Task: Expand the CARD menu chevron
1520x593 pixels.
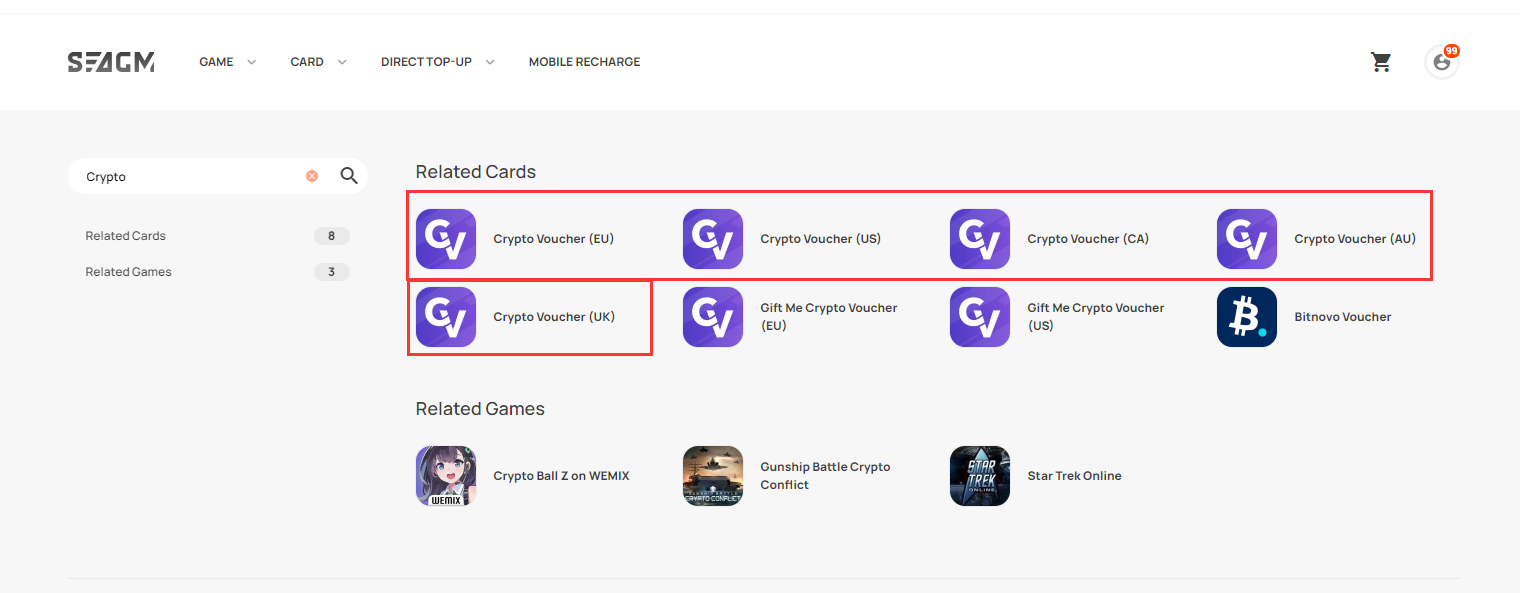Action: [x=342, y=62]
